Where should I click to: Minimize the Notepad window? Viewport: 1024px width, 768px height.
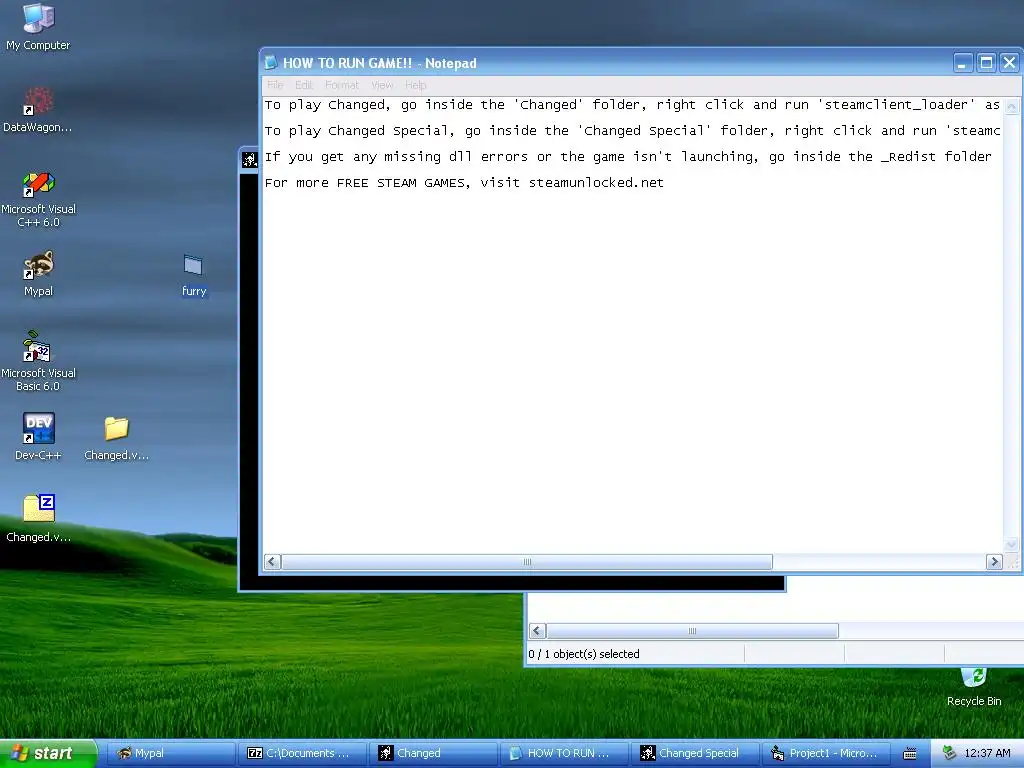click(x=963, y=63)
